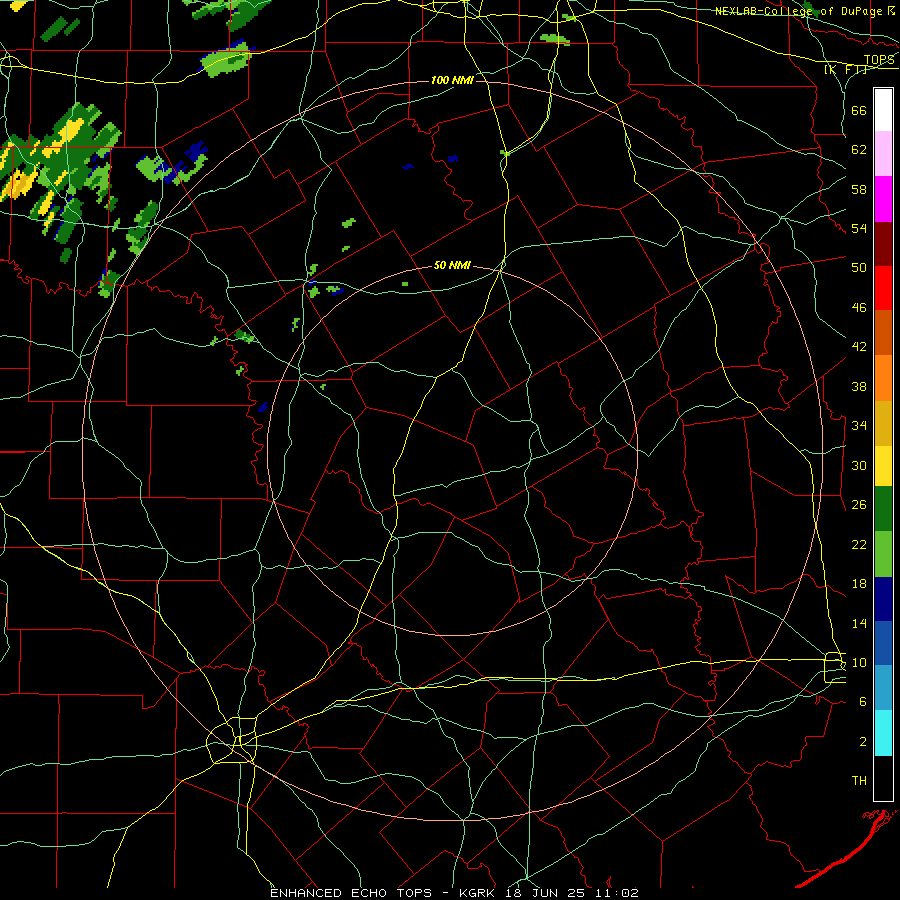Click the 38 value on the legend
Image resolution: width=900 pixels, height=900 pixels.
click(x=859, y=386)
